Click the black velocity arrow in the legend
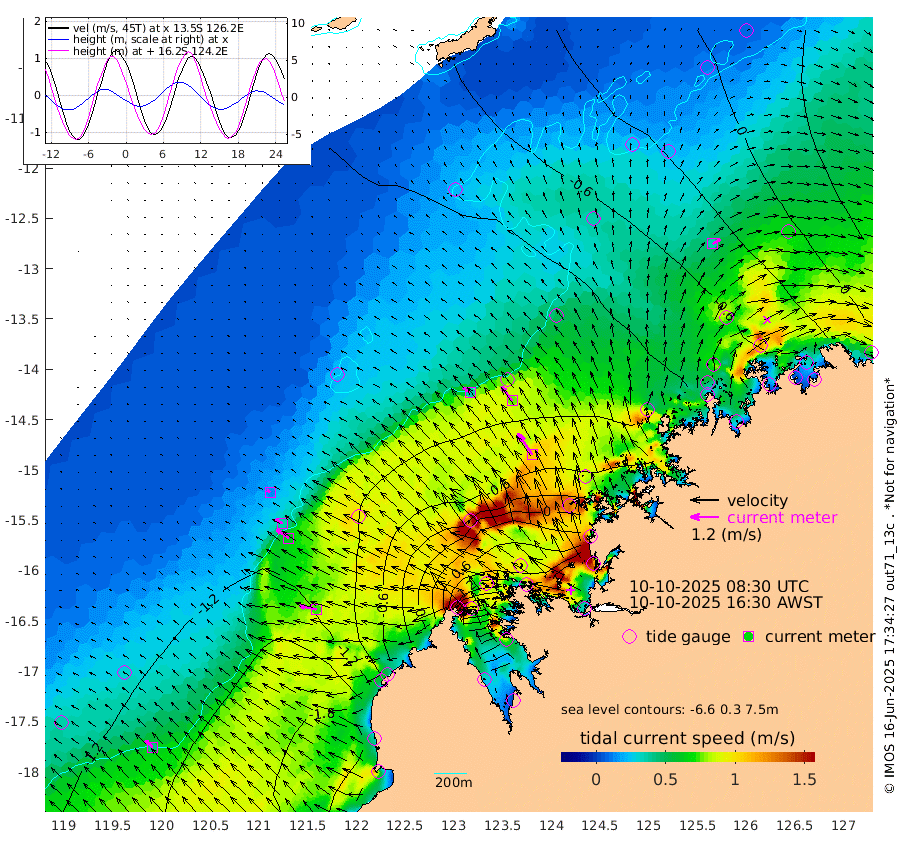Image resolution: width=900 pixels, height=846 pixels. (704, 500)
